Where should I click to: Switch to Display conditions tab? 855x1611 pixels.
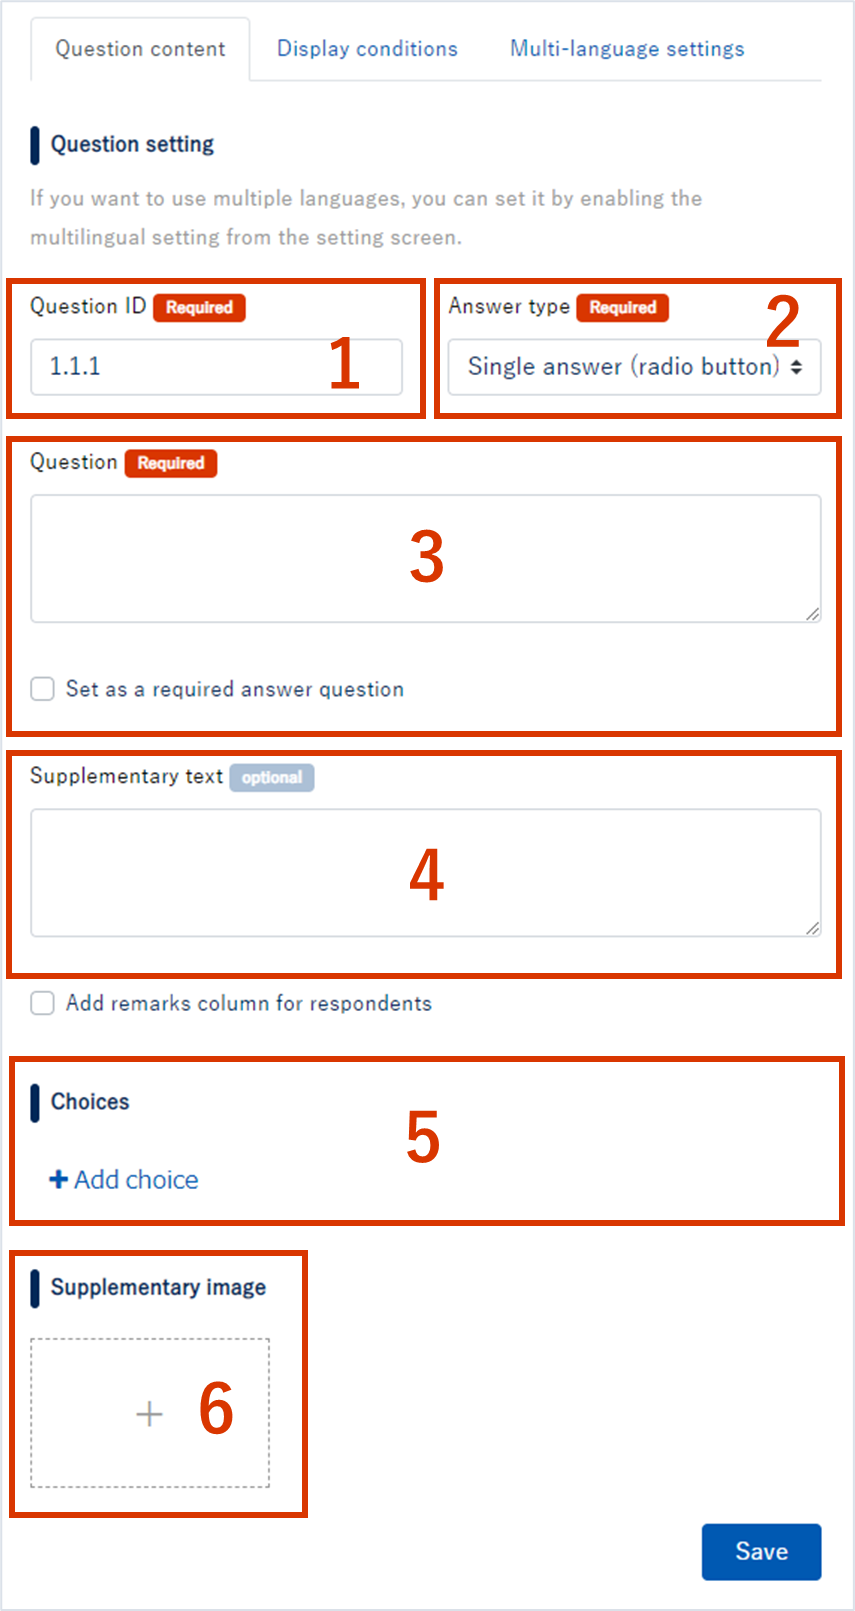point(367,49)
